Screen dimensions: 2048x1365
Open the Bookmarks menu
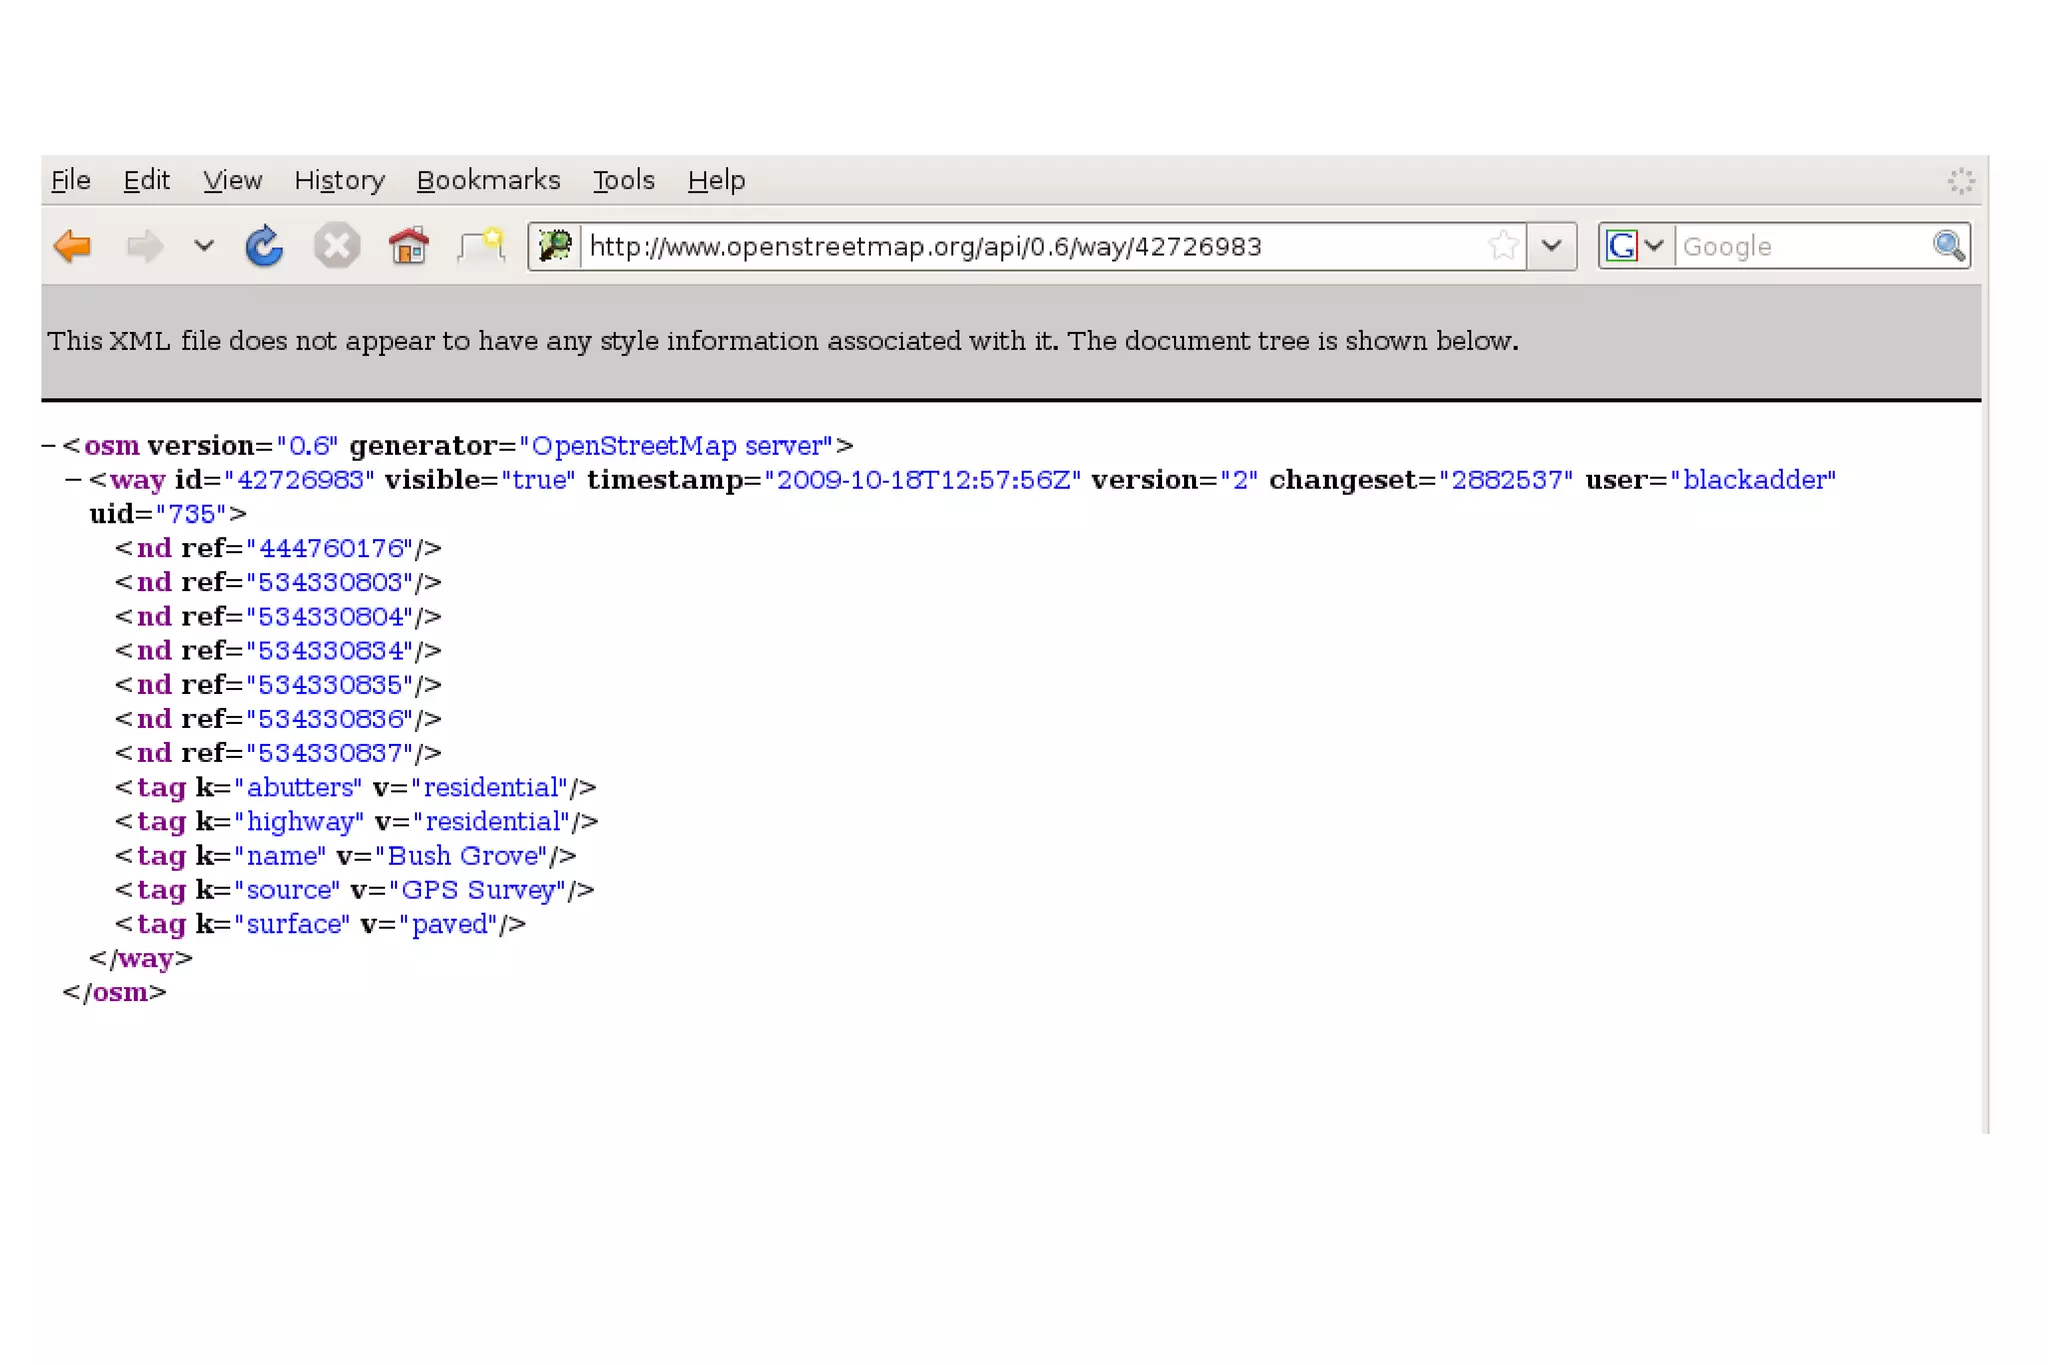[488, 181]
